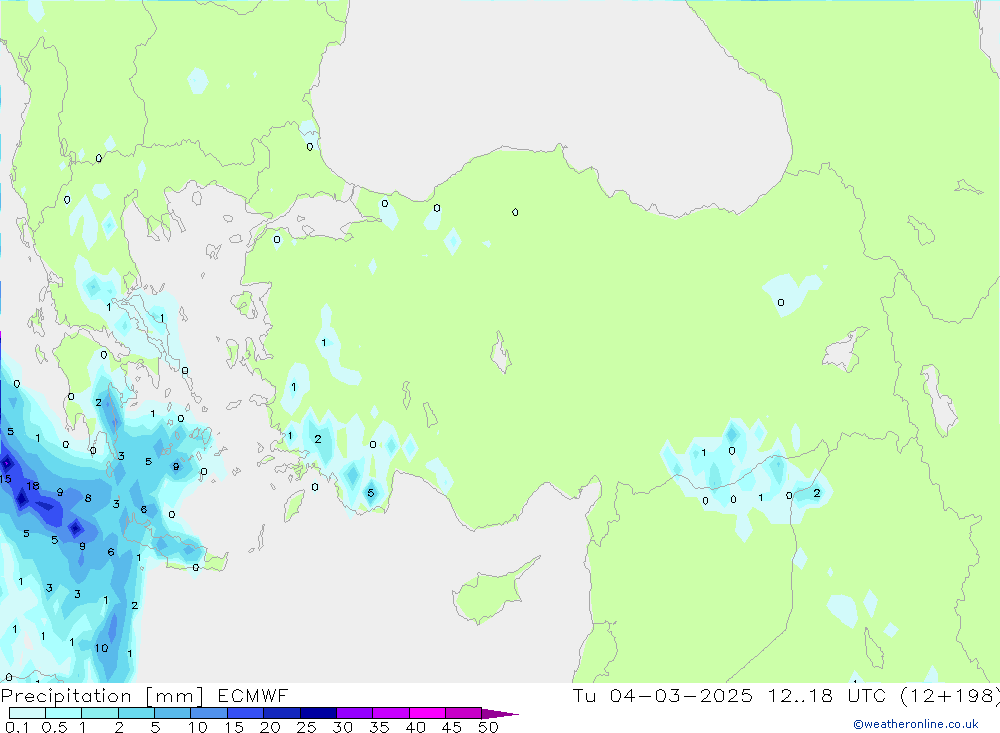This screenshot has width=1000, height=733.
Task: Click the 45–50 mm legend color swatch
Action: (x=464, y=713)
